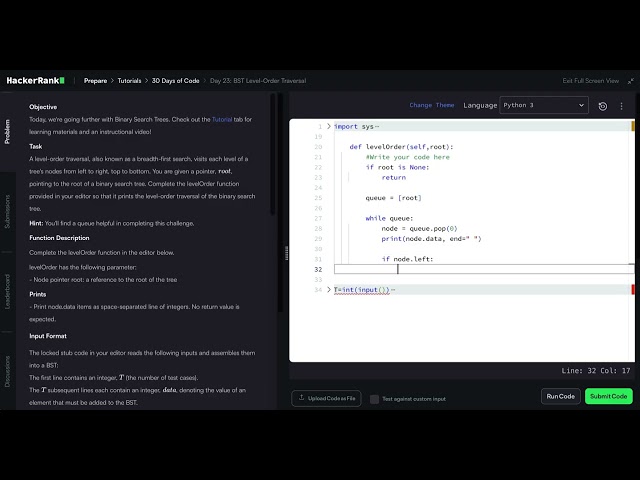The width and height of the screenshot is (640, 480).
Task: Click the 'Hint:' paragraph text
Action: click(x=111, y=223)
